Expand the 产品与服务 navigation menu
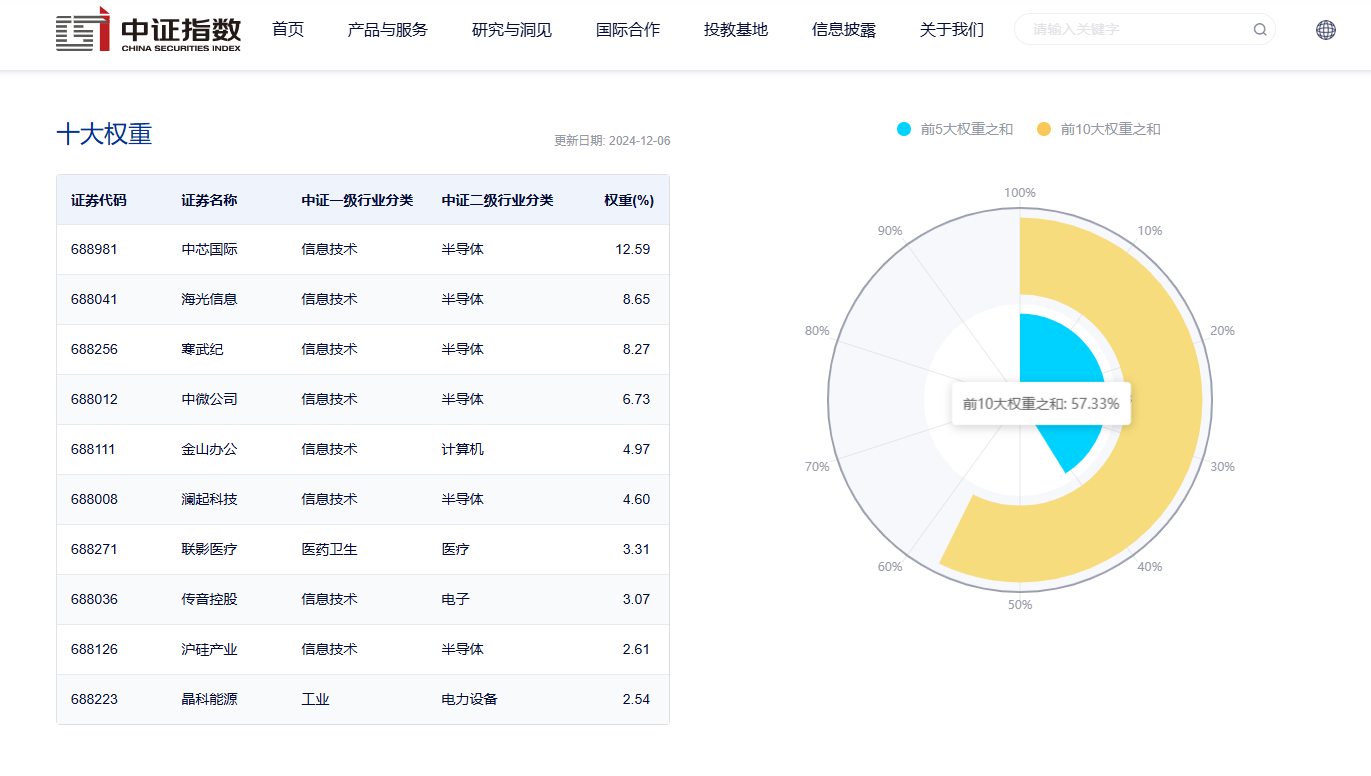The width and height of the screenshot is (1371, 776). point(387,30)
